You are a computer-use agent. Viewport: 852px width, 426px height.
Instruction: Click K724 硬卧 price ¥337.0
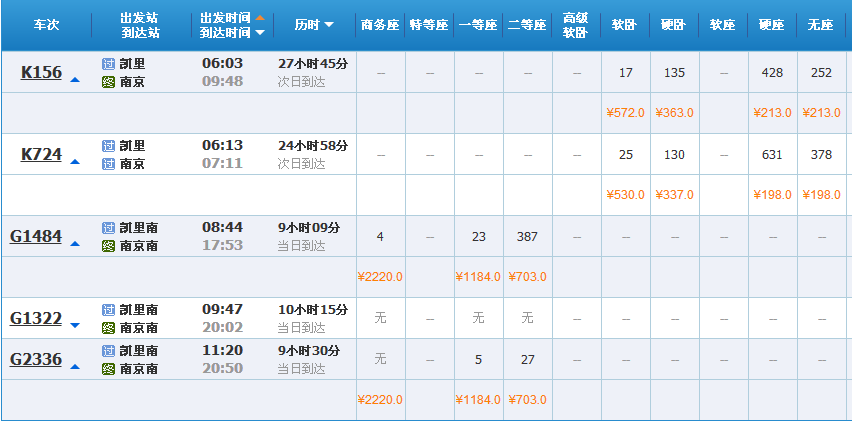tap(674, 195)
